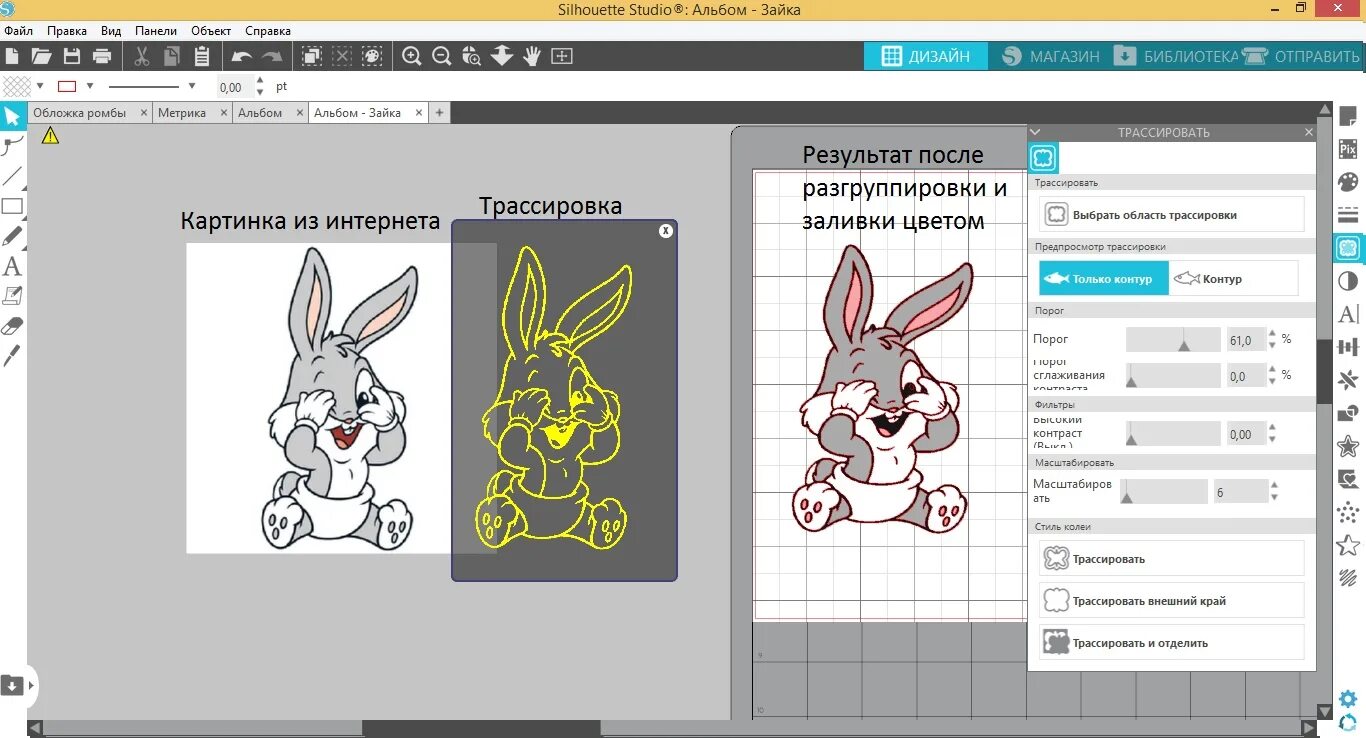Click the deselect all icon
Screen dimensions: 1366x738
(x=342, y=56)
